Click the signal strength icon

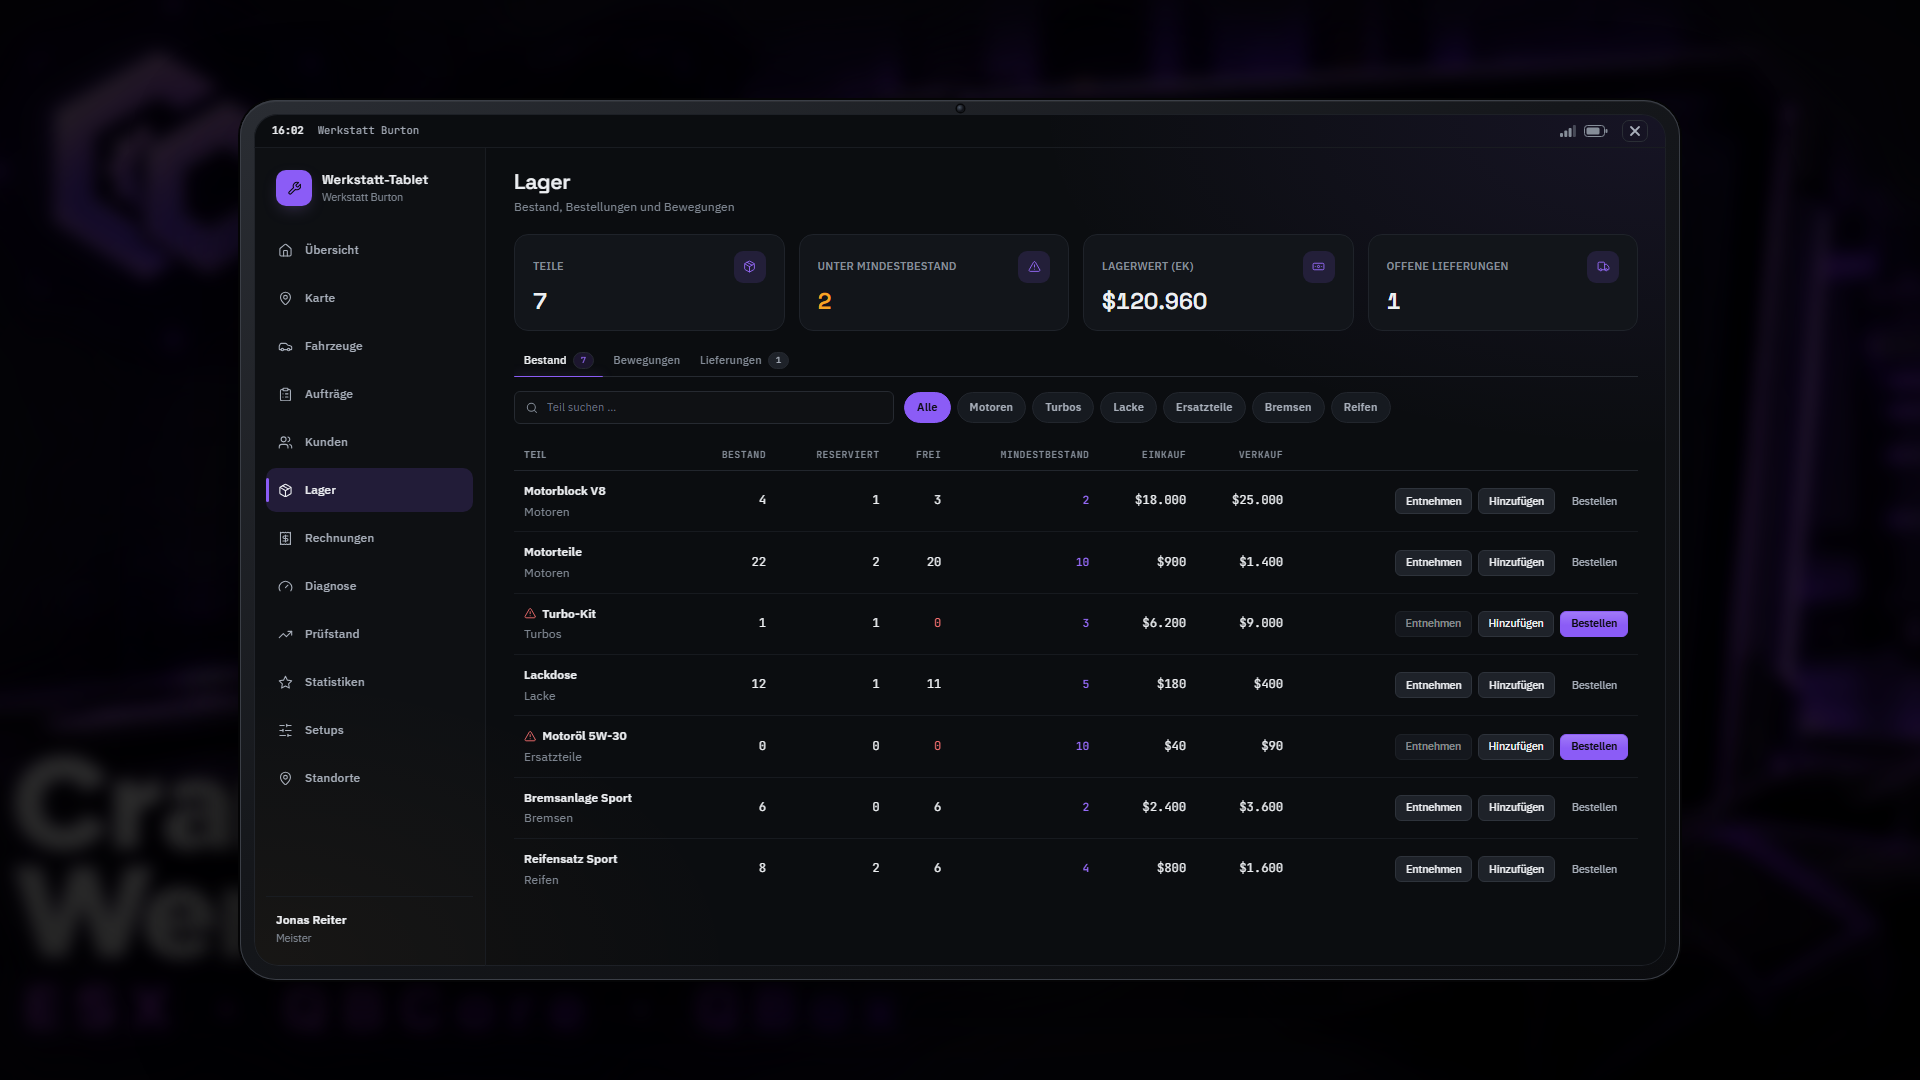(1568, 131)
